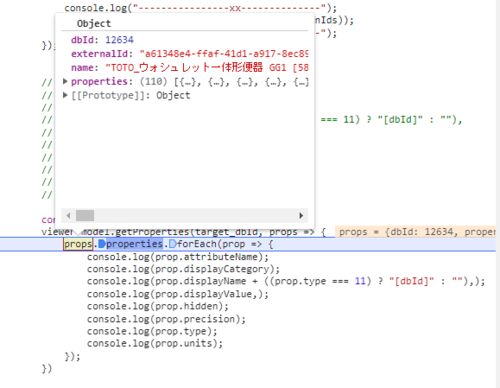
Task: Click the scroll left arrow in popup
Action: click(x=68, y=215)
